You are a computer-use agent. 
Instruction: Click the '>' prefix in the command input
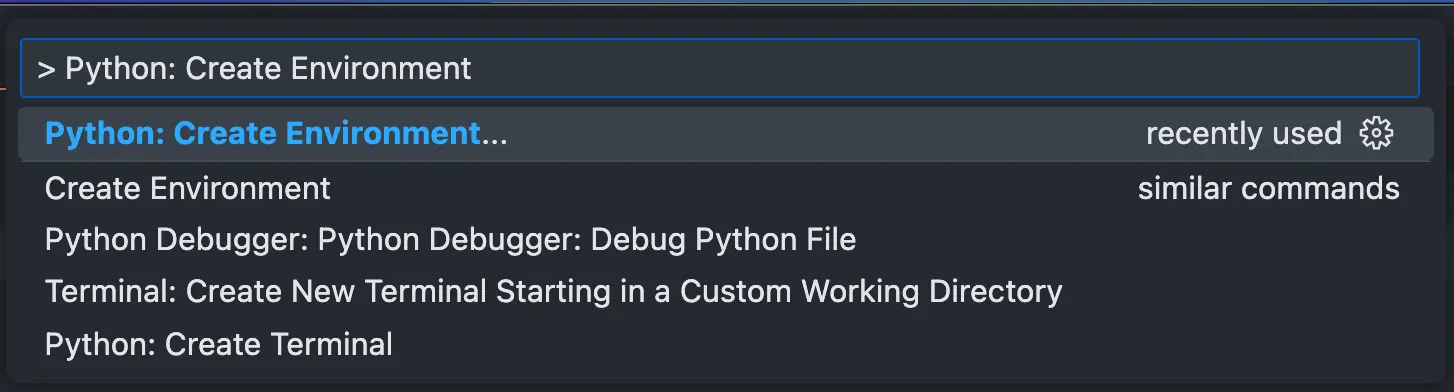(x=46, y=69)
